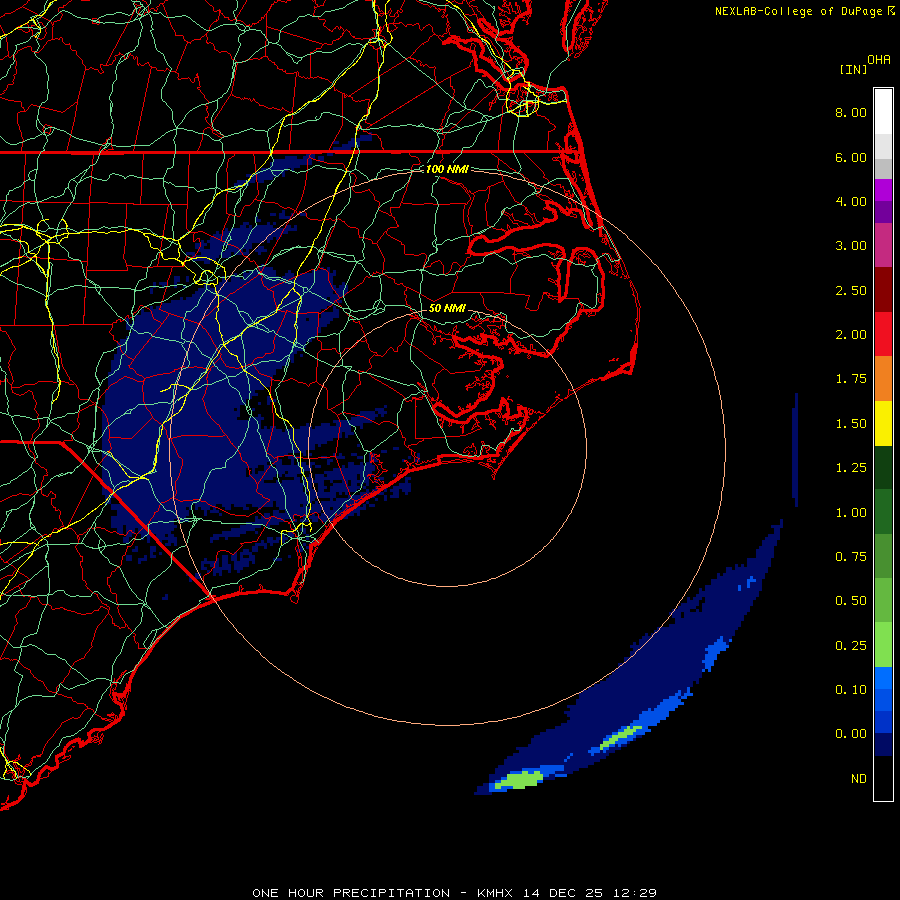
Task: Click the 2.50 legend value
Action: click(x=851, y=290)
